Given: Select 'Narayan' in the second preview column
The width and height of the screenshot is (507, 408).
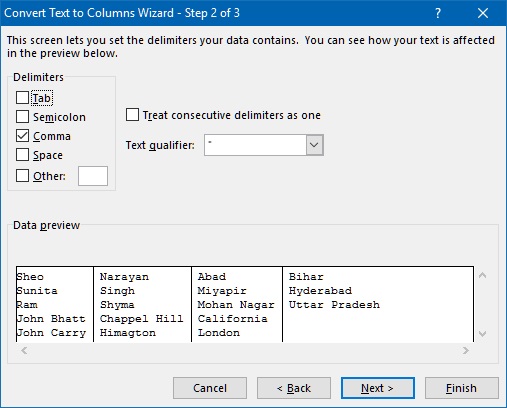Looking at the screenshot, I should pyautogui.click(x=124, y=277).
